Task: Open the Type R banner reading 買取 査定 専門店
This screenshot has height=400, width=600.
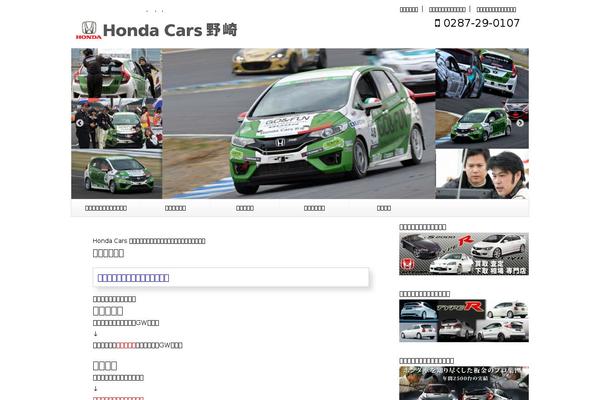Action: [464, 254]
